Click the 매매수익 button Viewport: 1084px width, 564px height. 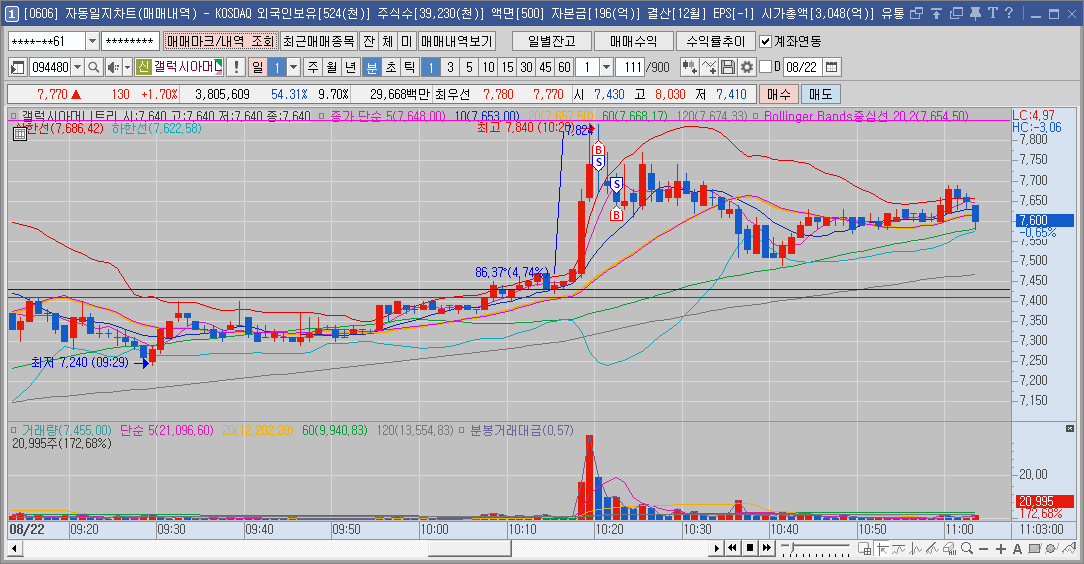point(633,41)
